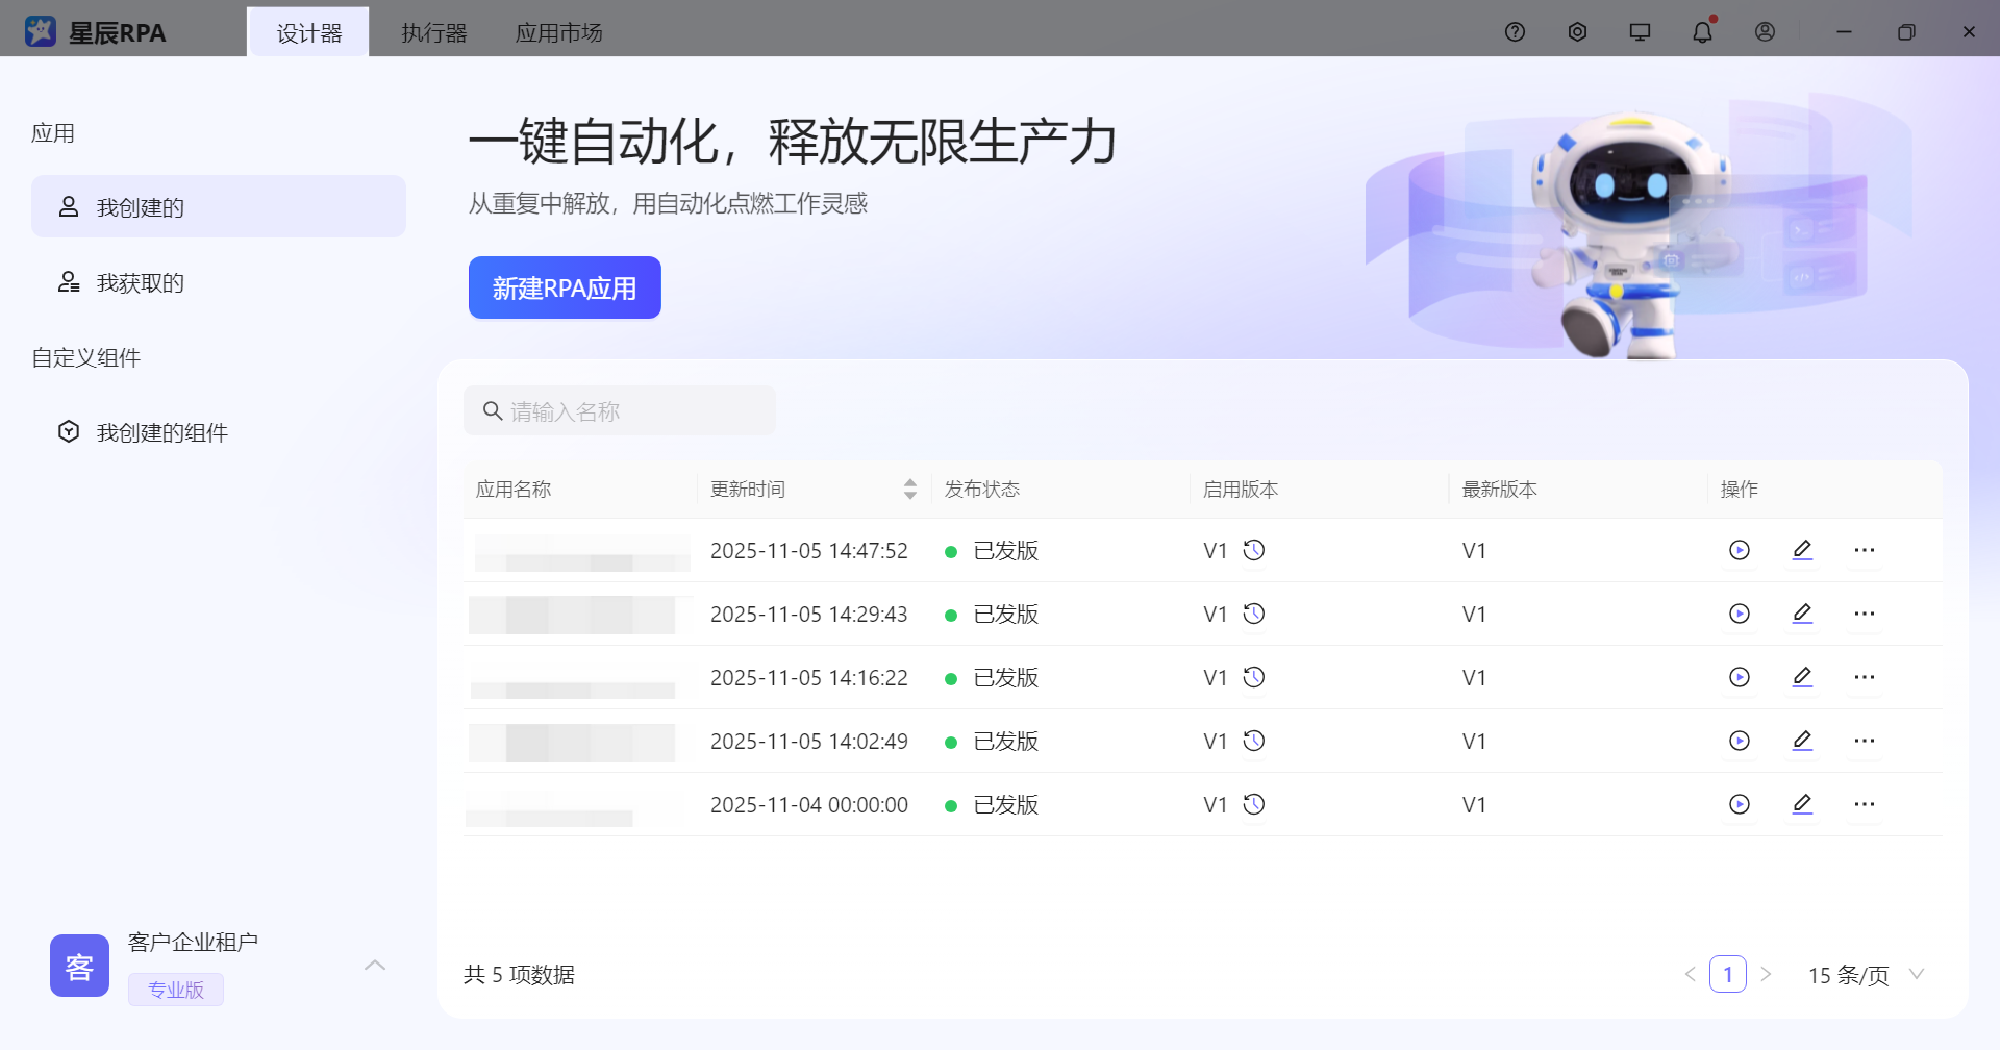Click the monitor screen icon in header
The image size is (2001, 1051).
pyautogui.click(x=1639, y=32)
